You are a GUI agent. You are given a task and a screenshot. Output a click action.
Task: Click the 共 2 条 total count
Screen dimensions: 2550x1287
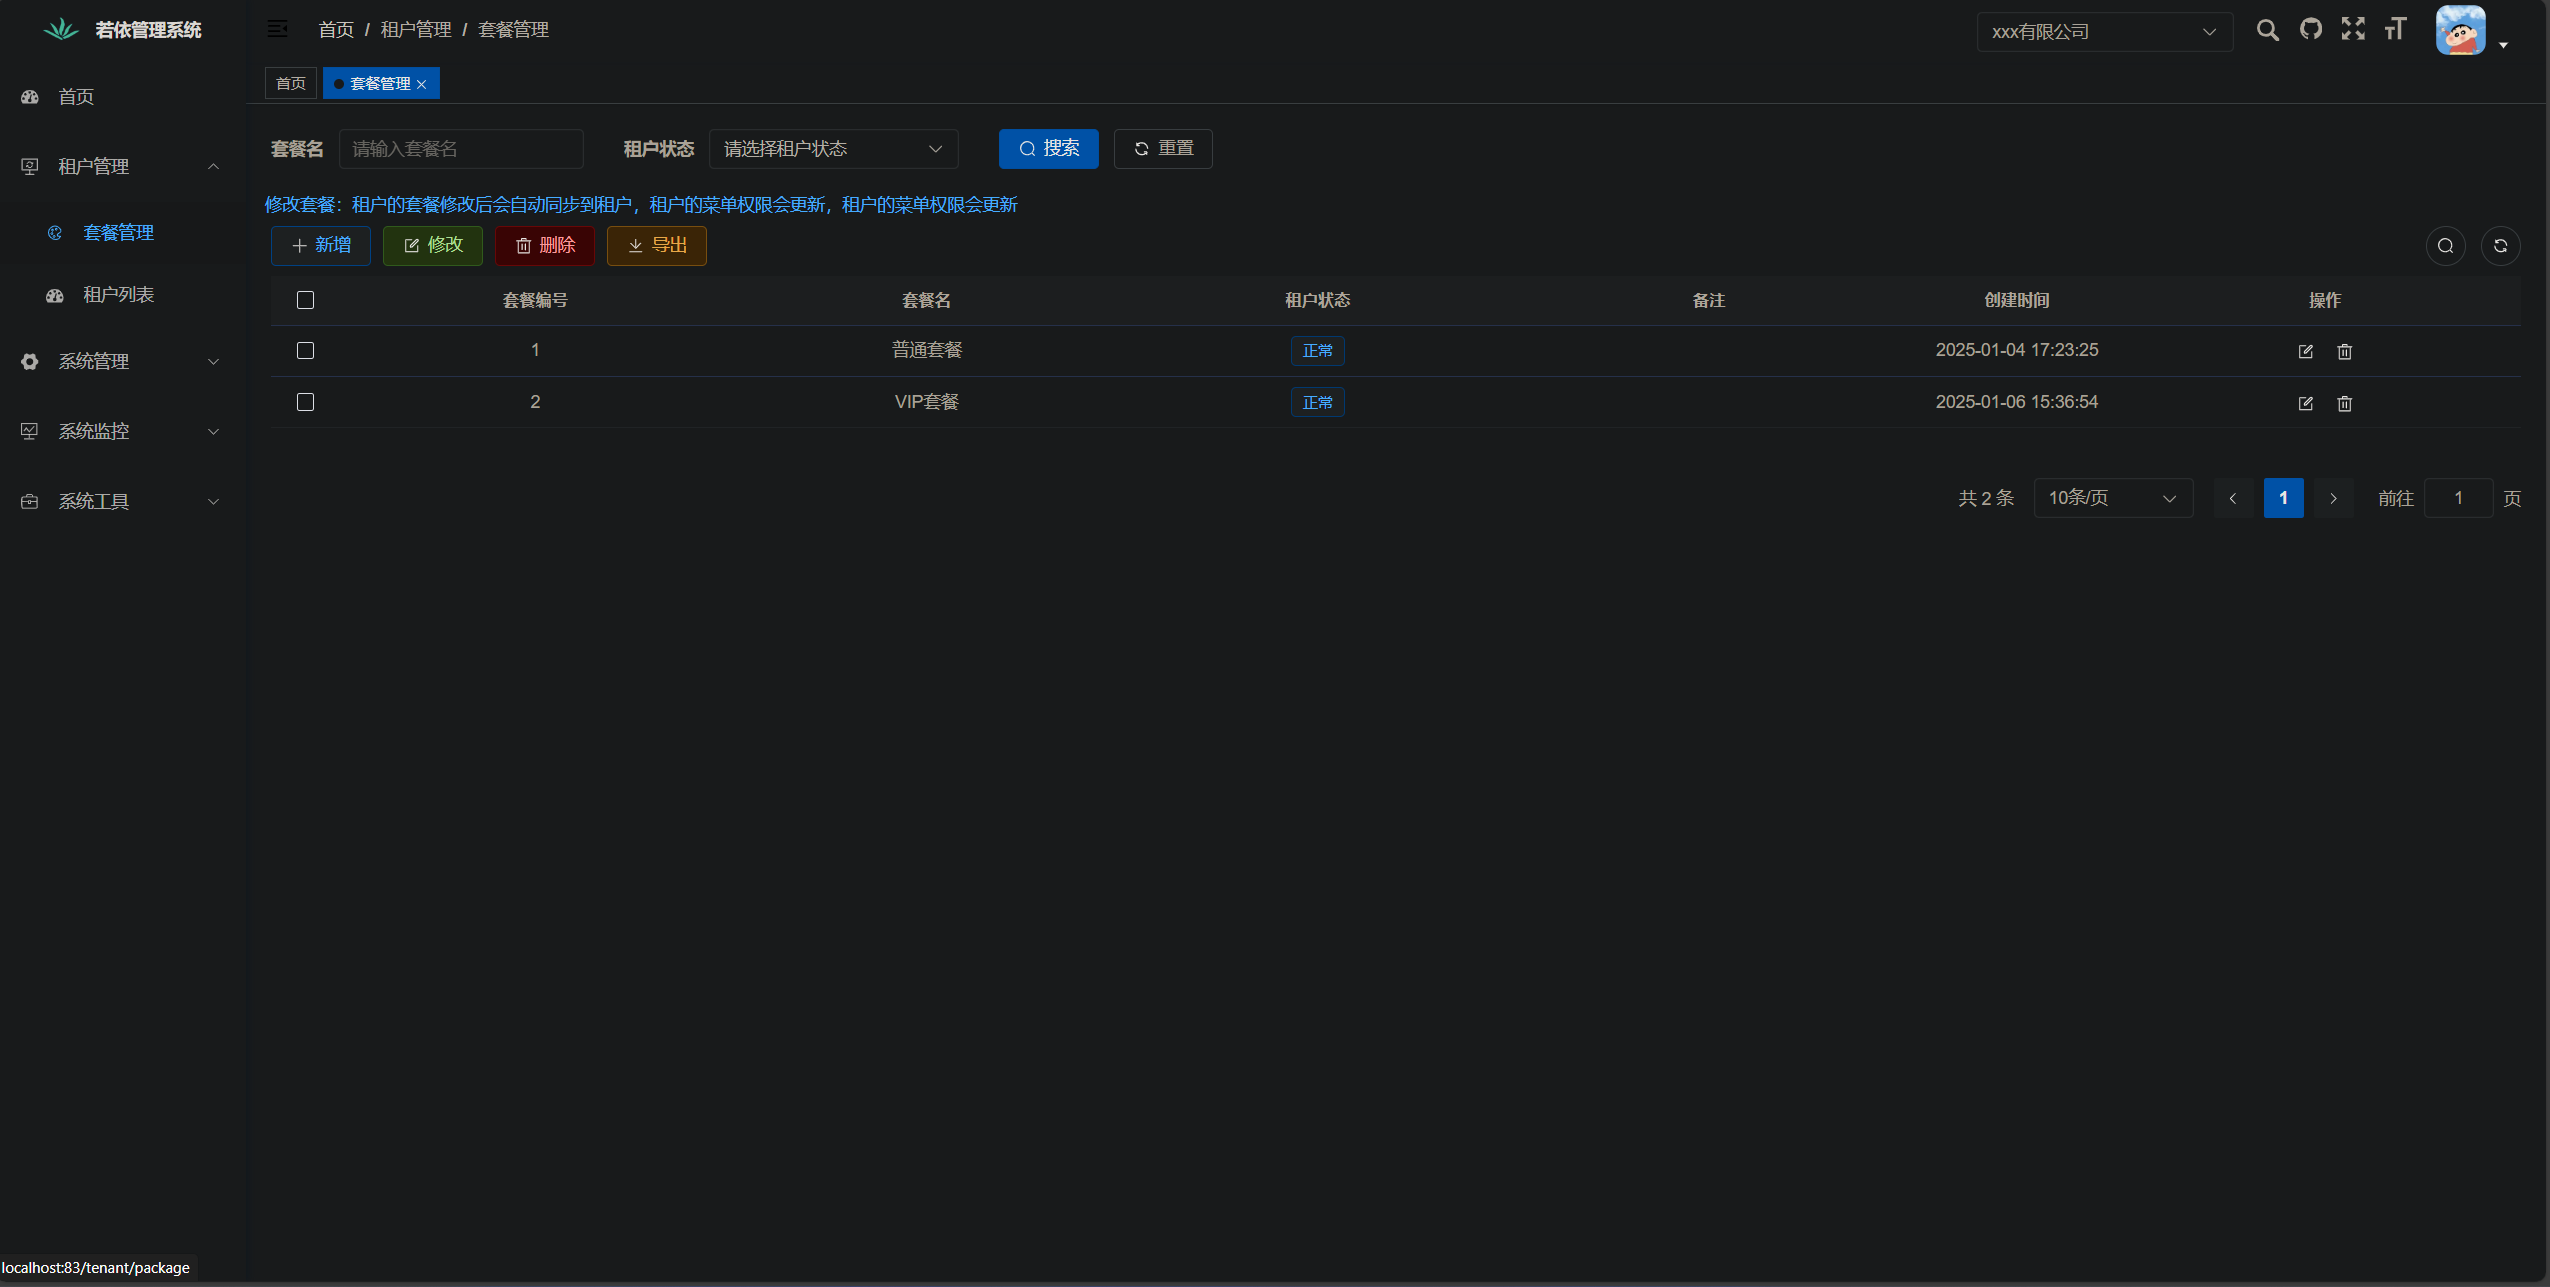point(1985,498)
